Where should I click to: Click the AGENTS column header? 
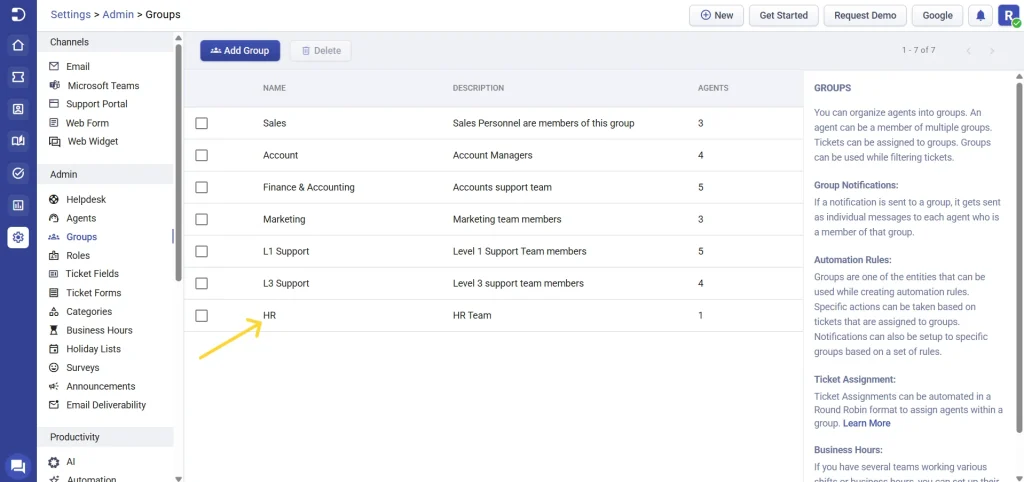point(713,88)
